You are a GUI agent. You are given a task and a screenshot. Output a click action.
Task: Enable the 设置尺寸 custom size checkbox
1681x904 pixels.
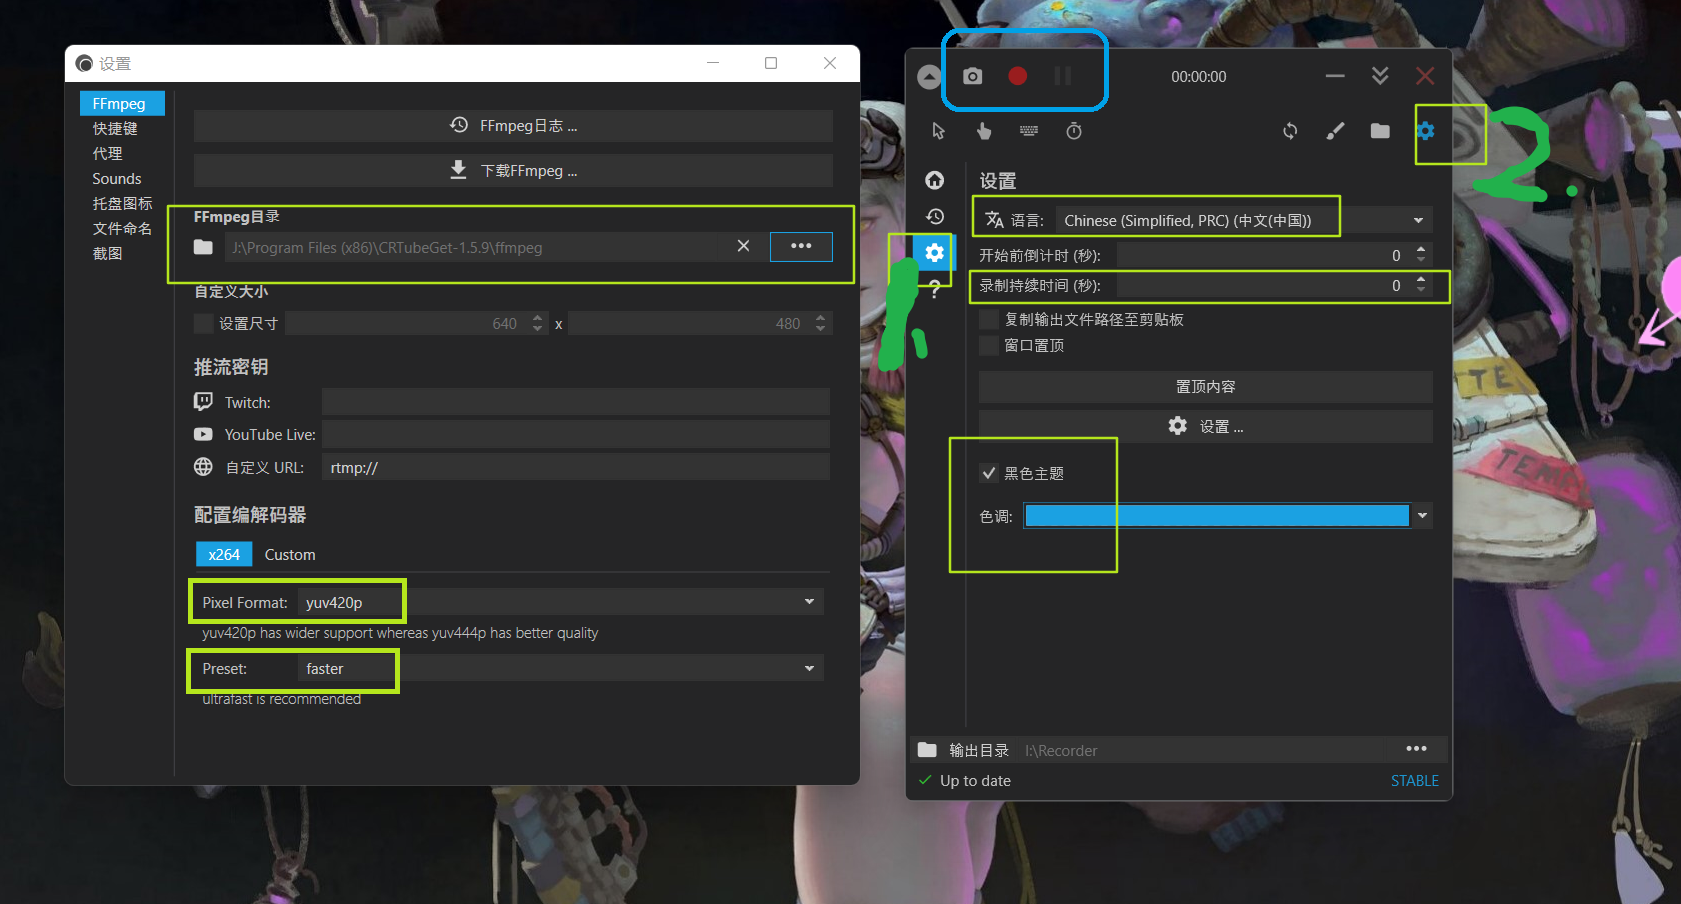(204, 323)
